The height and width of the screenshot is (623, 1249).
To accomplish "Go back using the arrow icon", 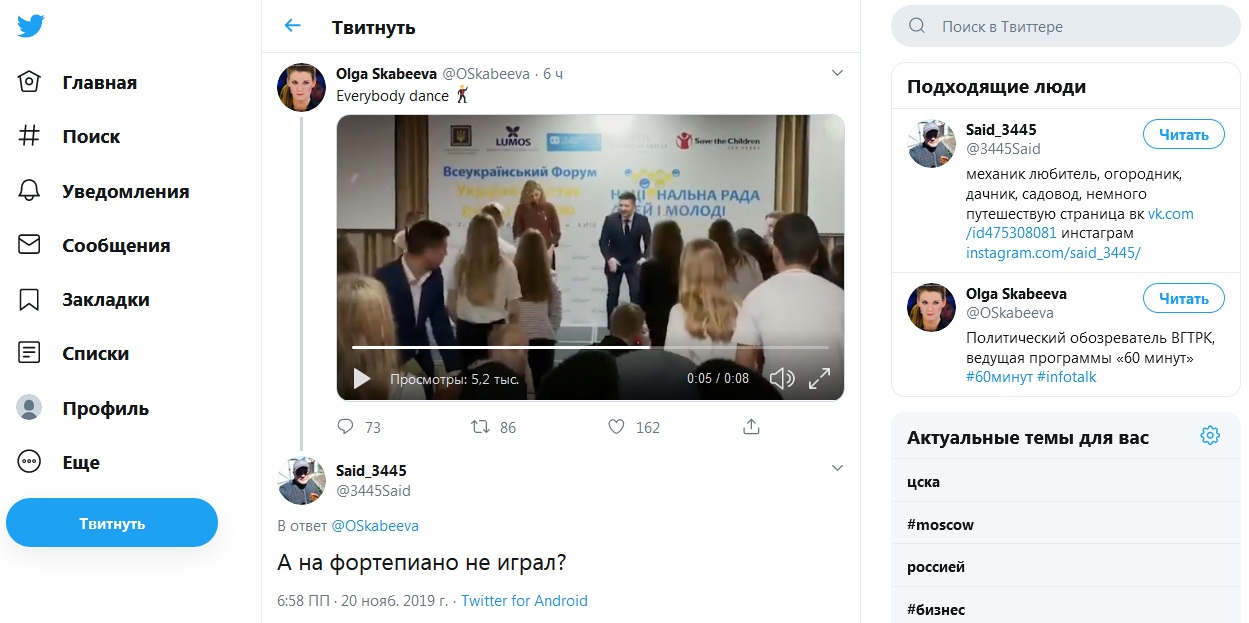I will tap(293, 26).
